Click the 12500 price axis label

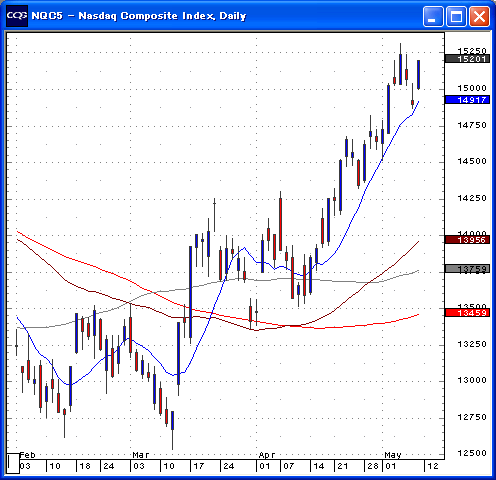tap(472, 453)
